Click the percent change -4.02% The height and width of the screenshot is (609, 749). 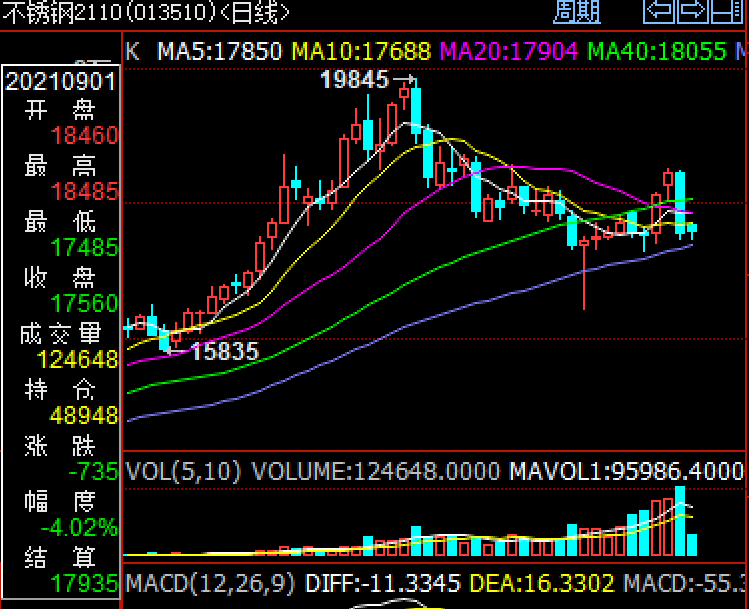coord(79,527)
